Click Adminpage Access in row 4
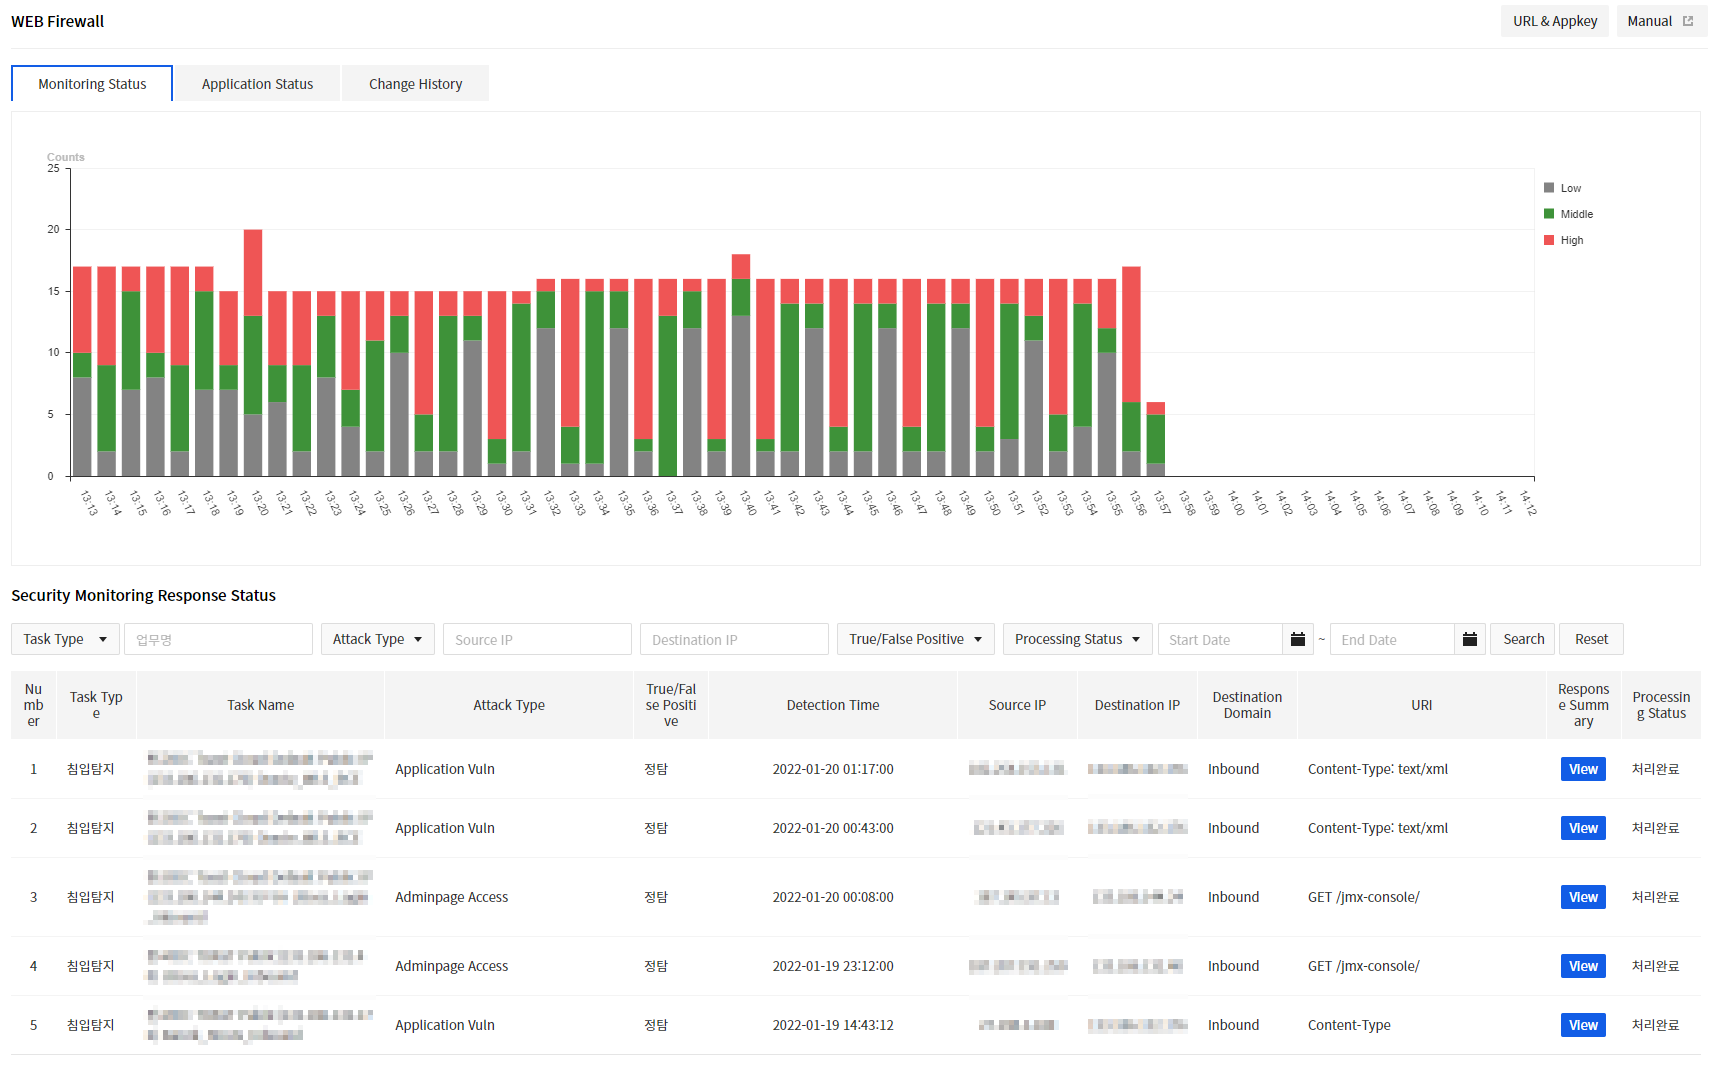1716x1067 pixels. [451, 966]
